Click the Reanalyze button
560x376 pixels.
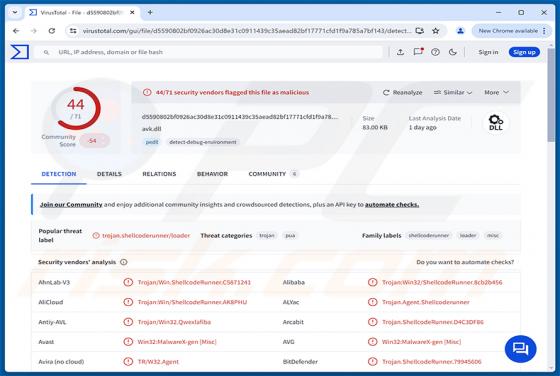click(x=402, y=92)
